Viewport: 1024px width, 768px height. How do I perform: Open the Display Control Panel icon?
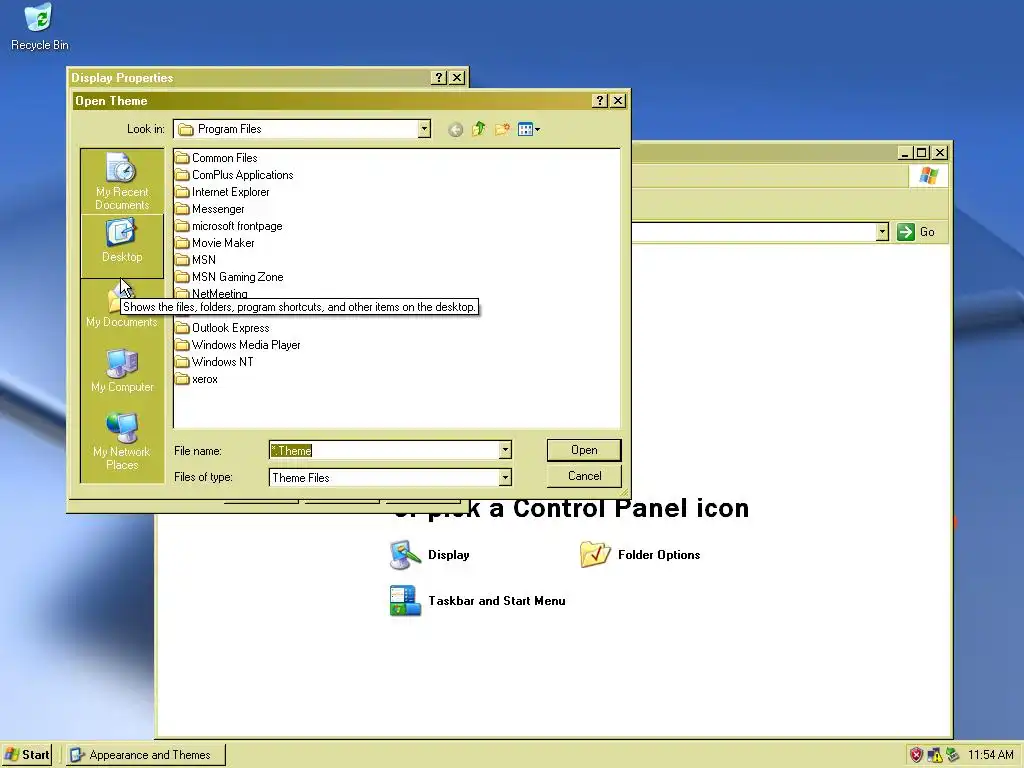click(405, 555)
